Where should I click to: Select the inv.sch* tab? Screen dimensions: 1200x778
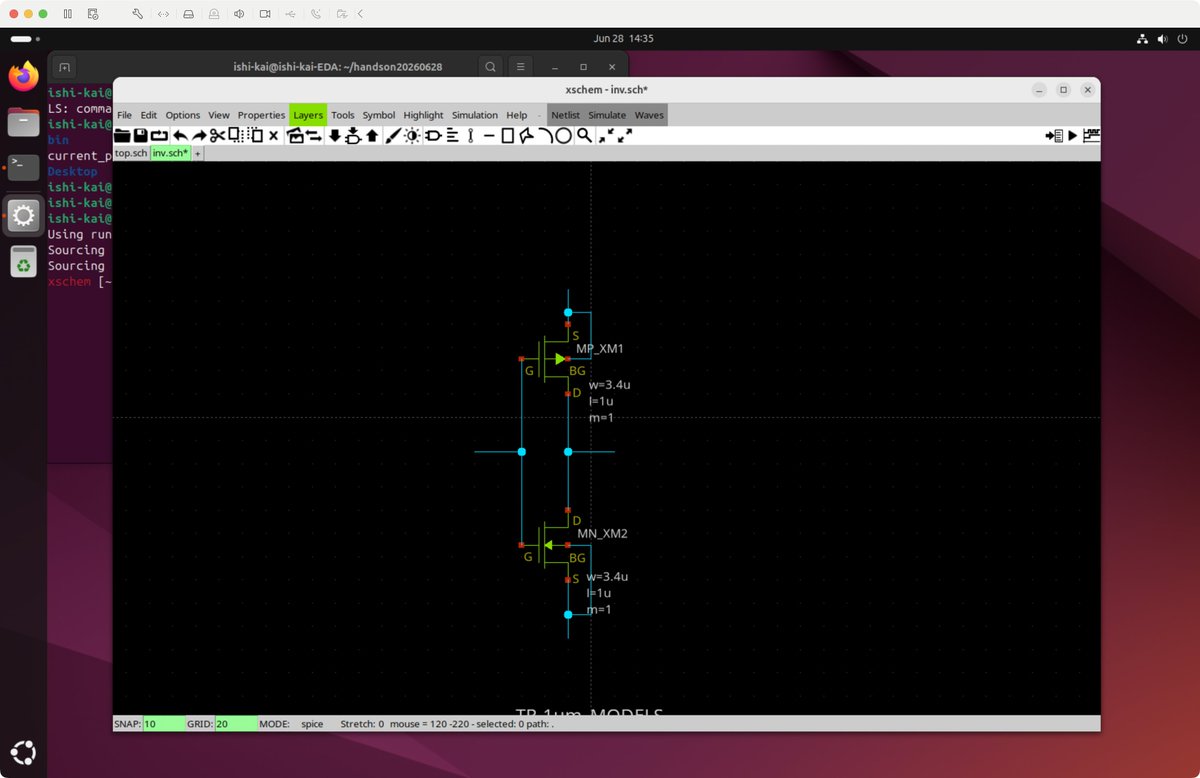pos(171,153)
